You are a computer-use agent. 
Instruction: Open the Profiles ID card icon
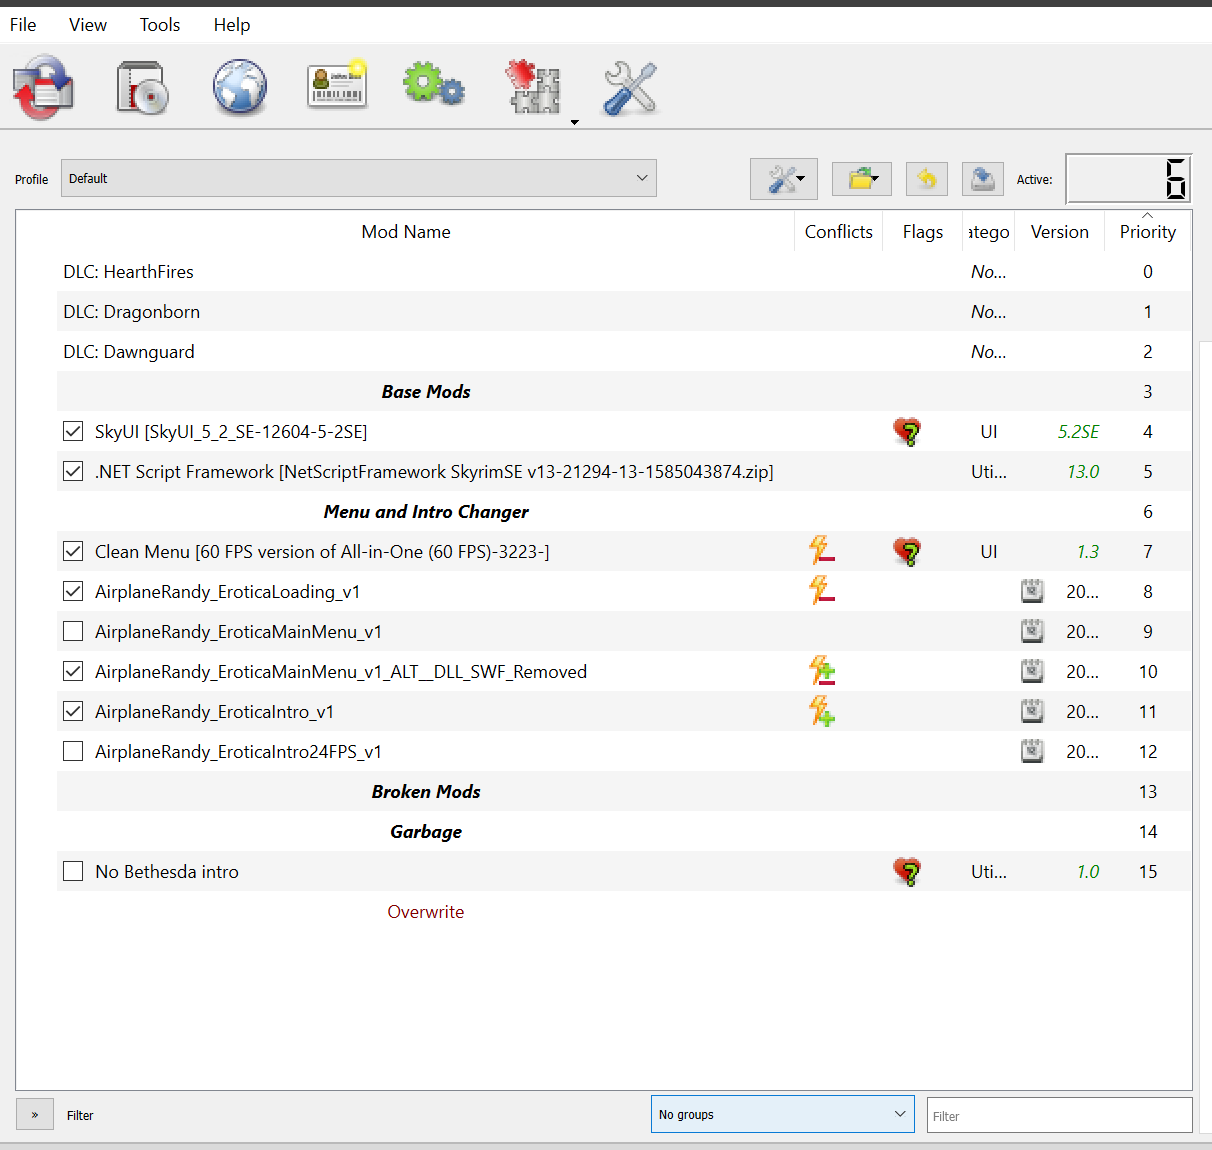337,86
